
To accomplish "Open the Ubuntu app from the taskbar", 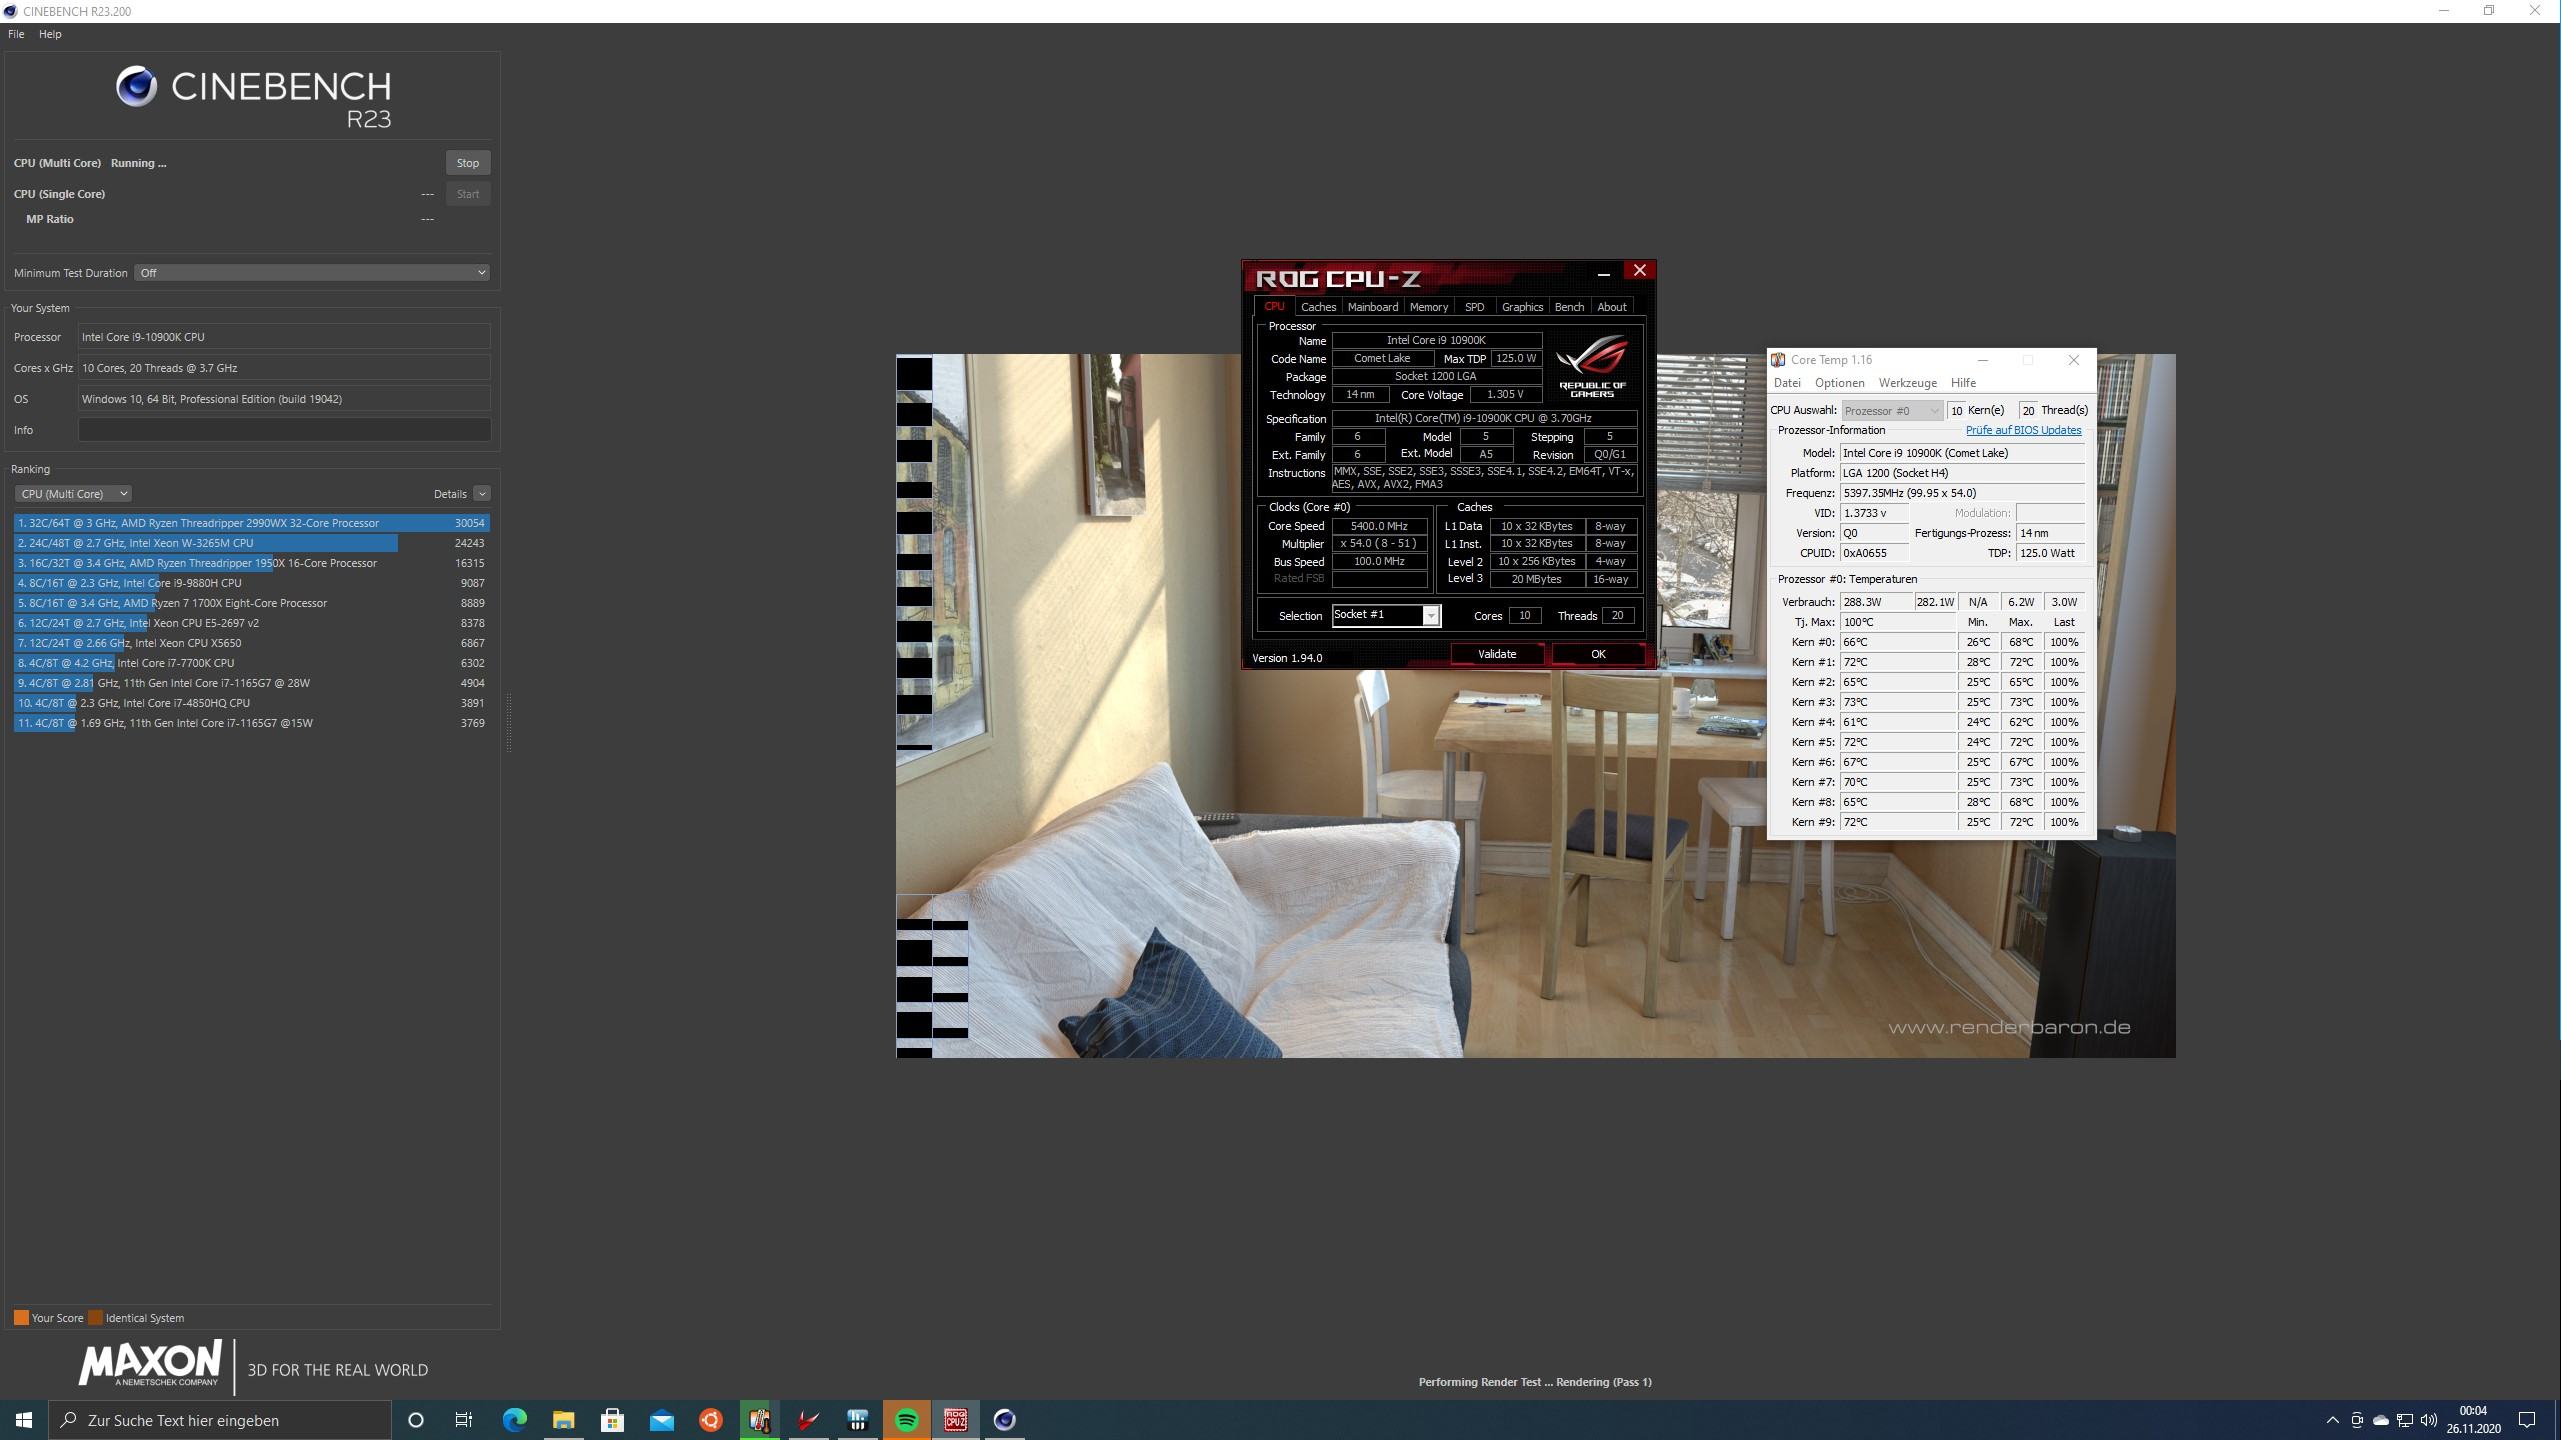I will pos(710,1420).
